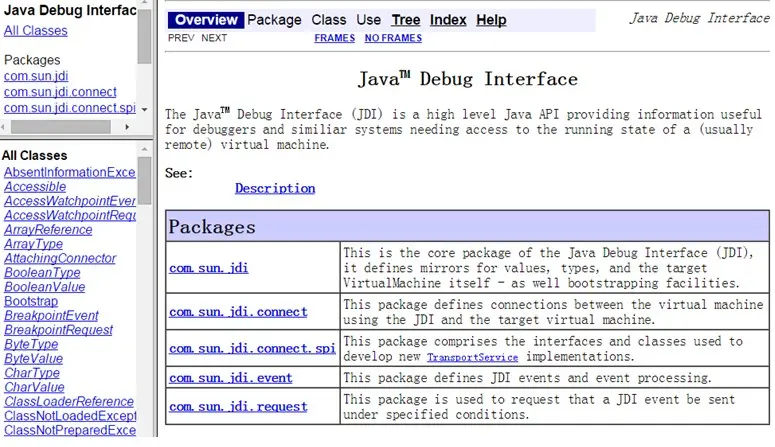Open com.sun.jdi.request package link
The image size is (775, 447).
(x=238, y=406)
